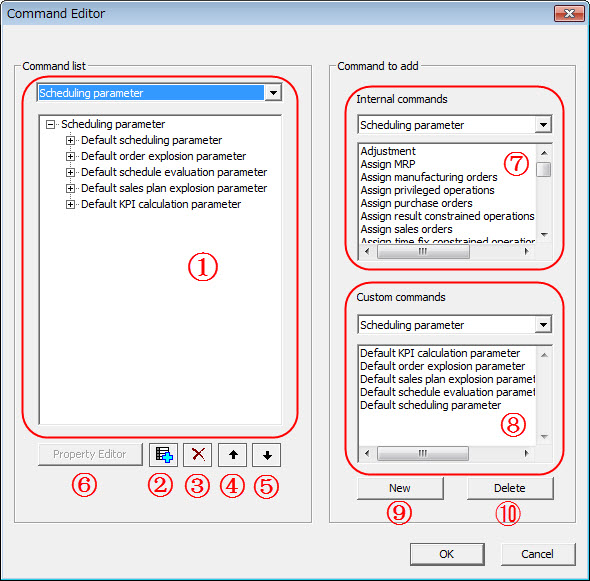Click the add command icon button
The image size is (590, 581).
[x=163, y=455]
